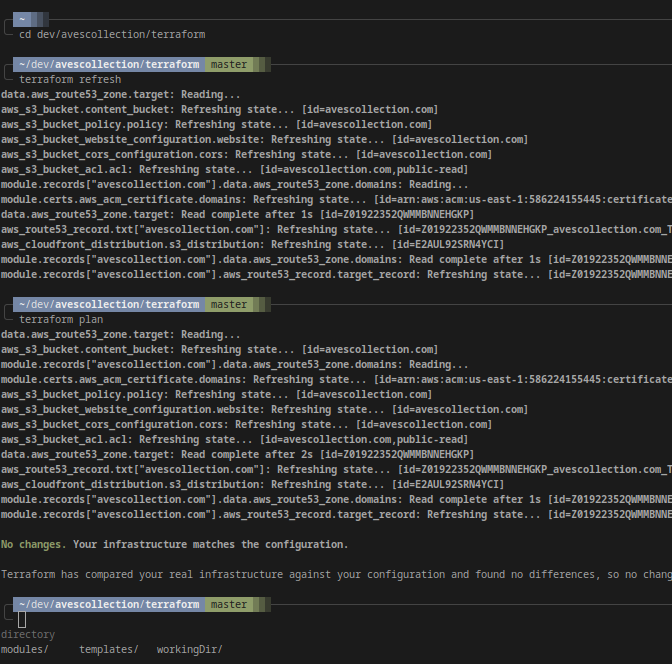Select the green 'No changes.' text
The image size is (672, 664).
[x=33, y=544]
